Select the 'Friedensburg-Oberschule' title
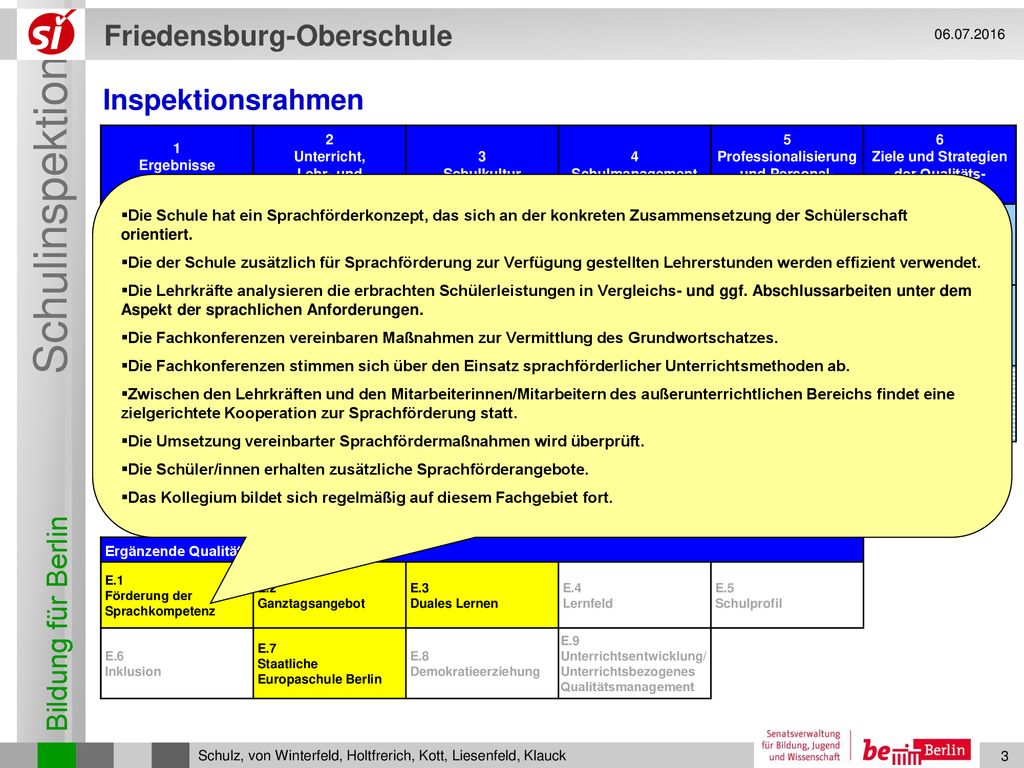This screenshot has height=768, width=1024. pyautogui.click(x=278, y=35)
